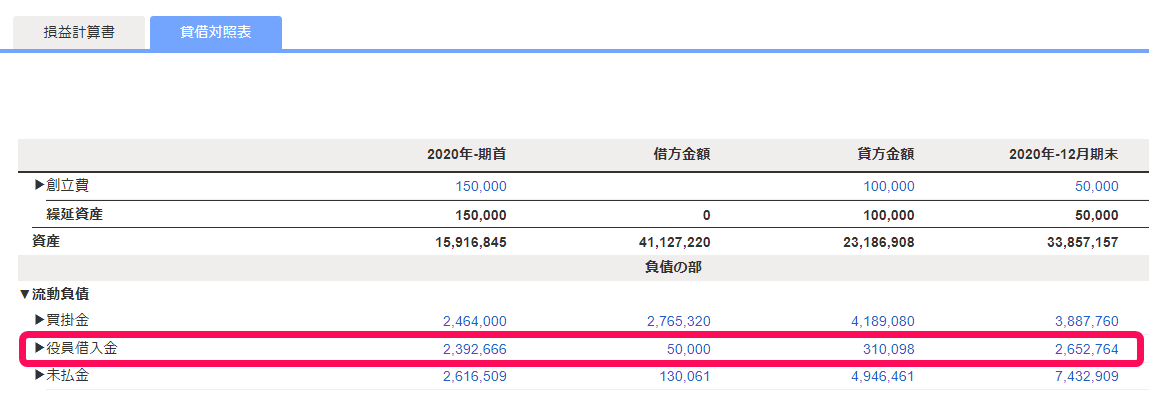
Task: Open 役員借入金 credit amount 310,098
Action: click(x=889, y=349)
